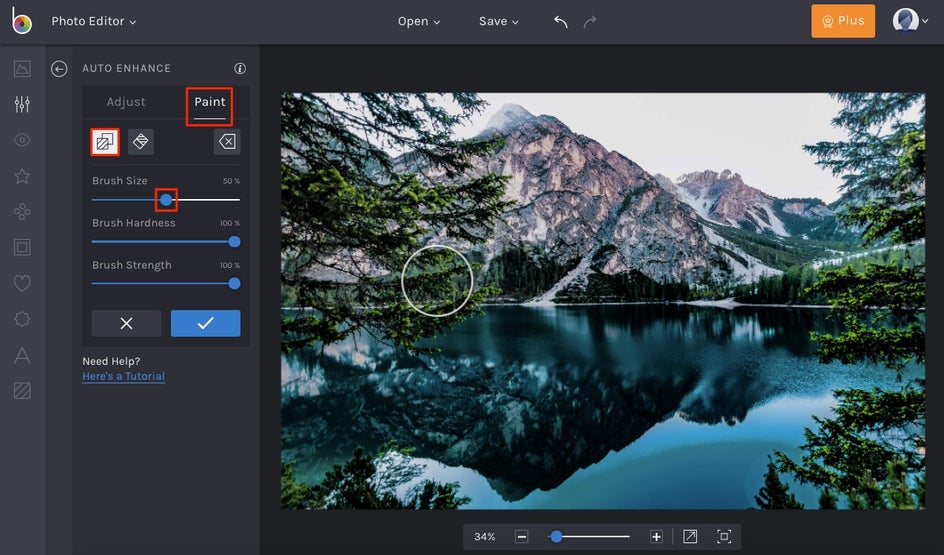The image size is (944, 555).
Task: Open the Image Manager sidebar icon
Action: 22,69
